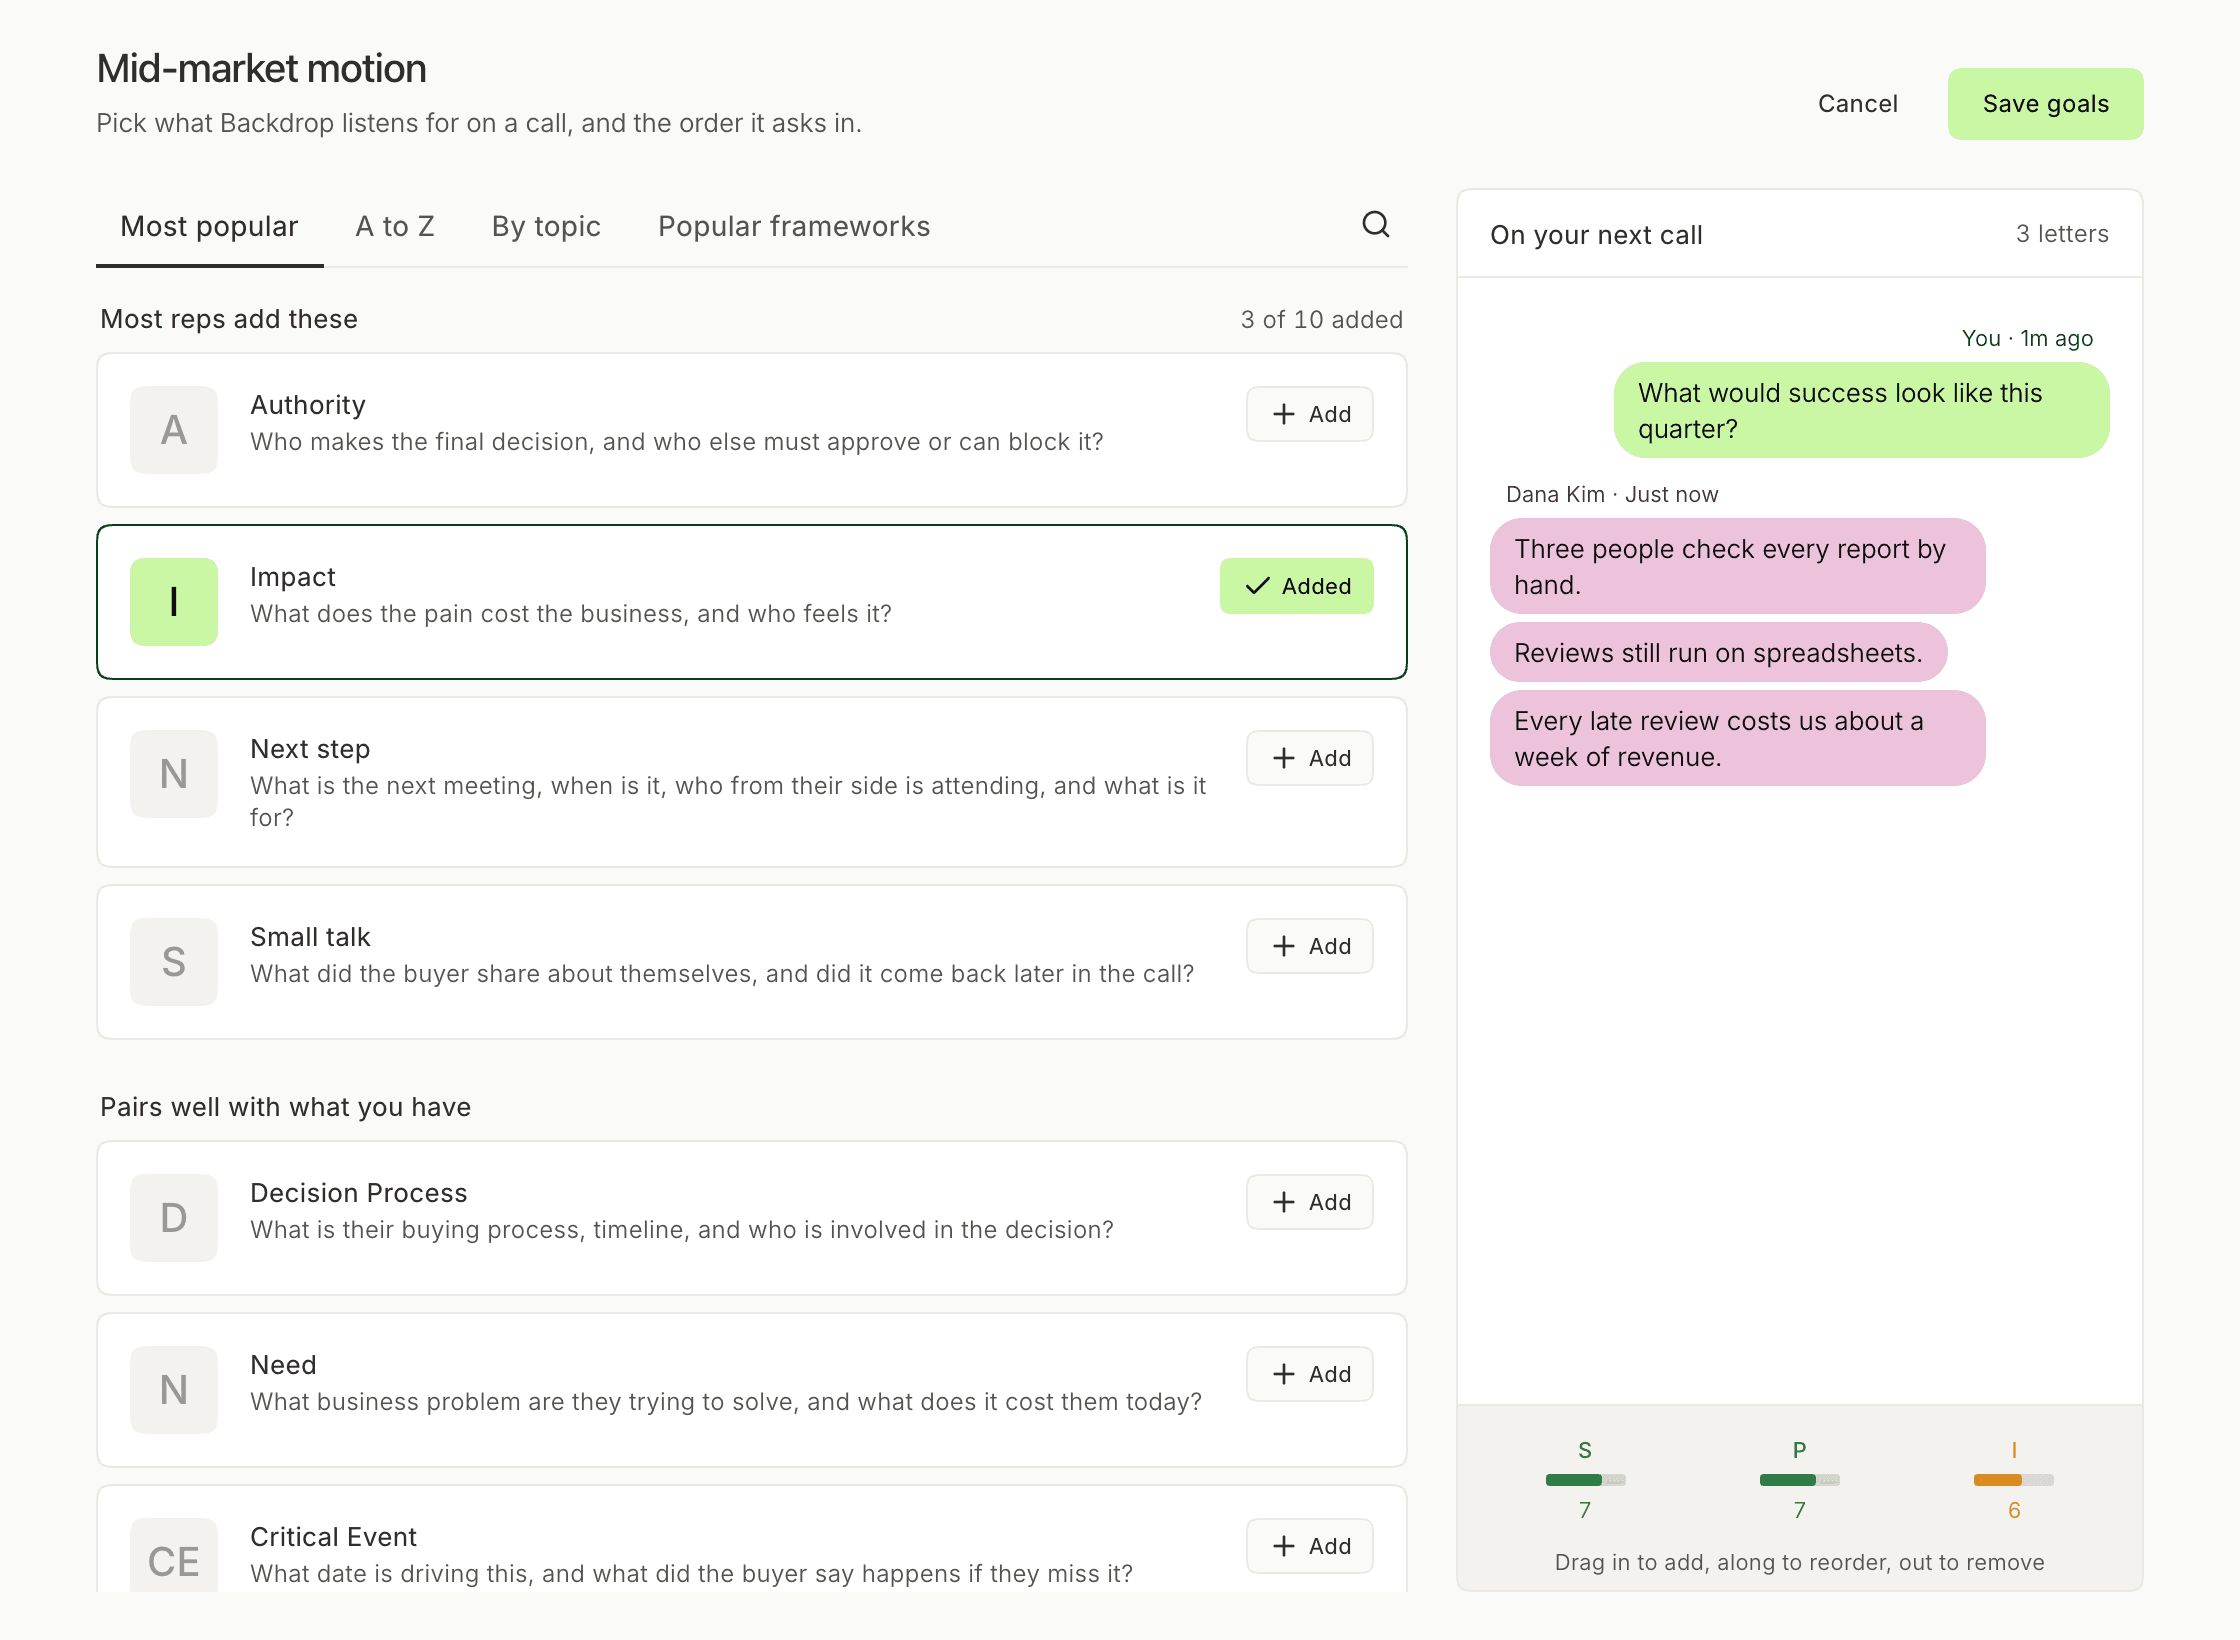This screenshot has height=1640, width=2240.
Task: Add the Critical Event goal
Action: coord(1310,1546)
